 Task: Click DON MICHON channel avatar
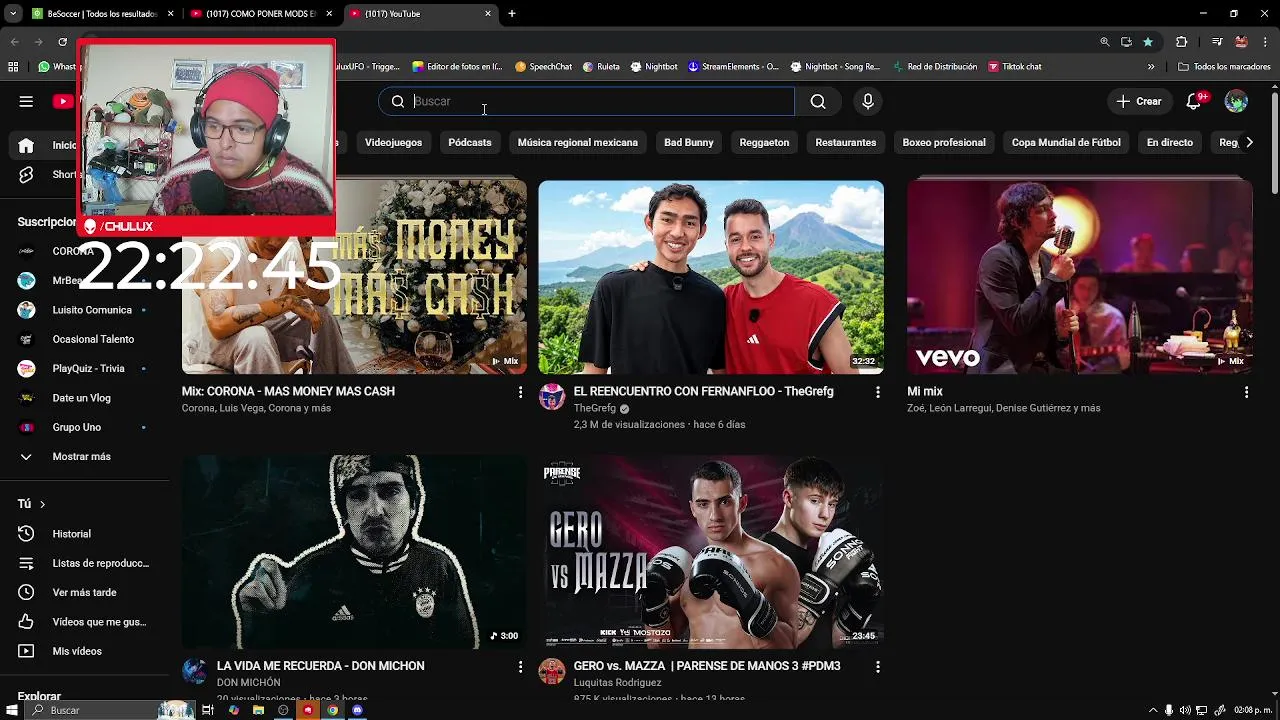[x=195, y=671]
